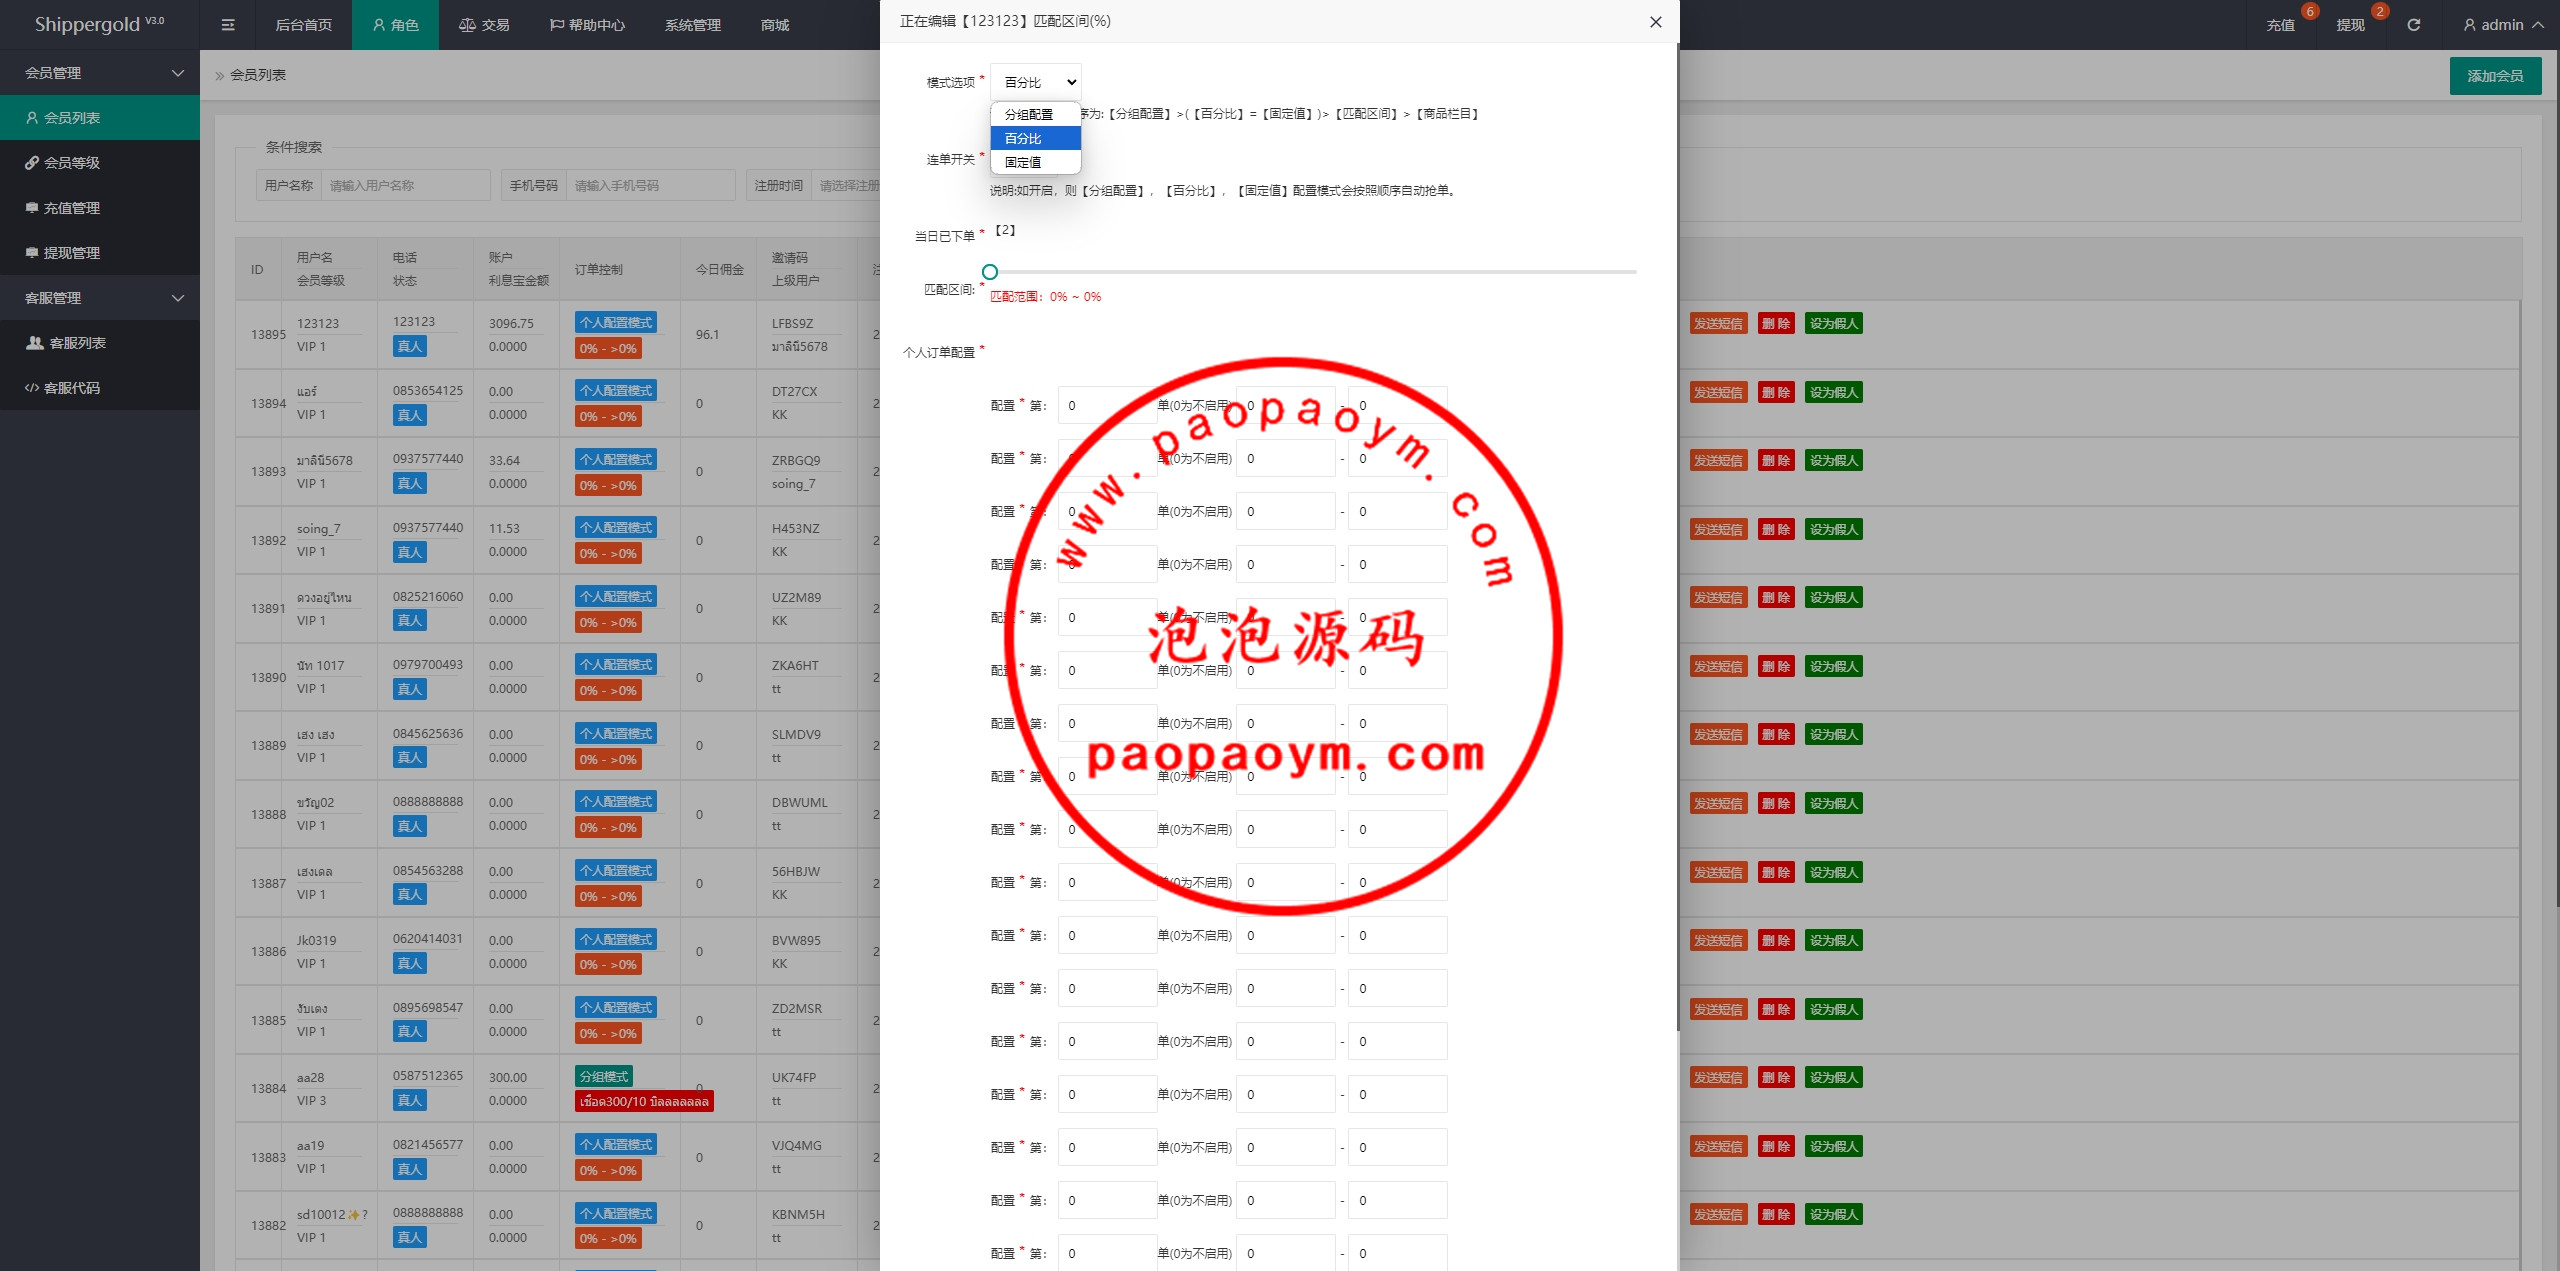
Task: Click the middle of the 匹配区间 slider track
Action: point(1313,272)
